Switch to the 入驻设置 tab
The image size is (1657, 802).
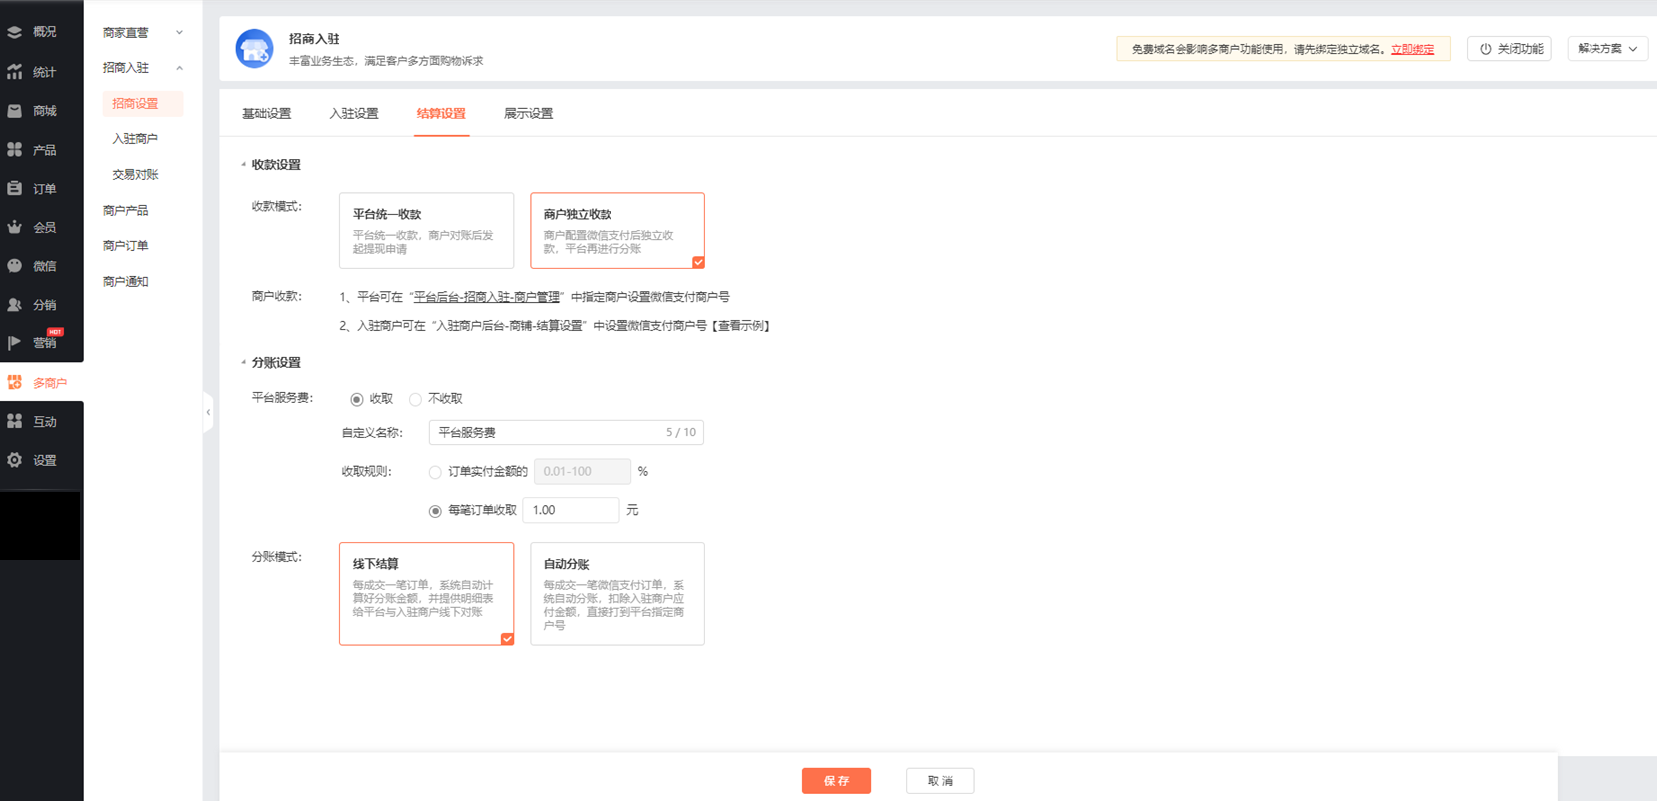coord(354,114)
